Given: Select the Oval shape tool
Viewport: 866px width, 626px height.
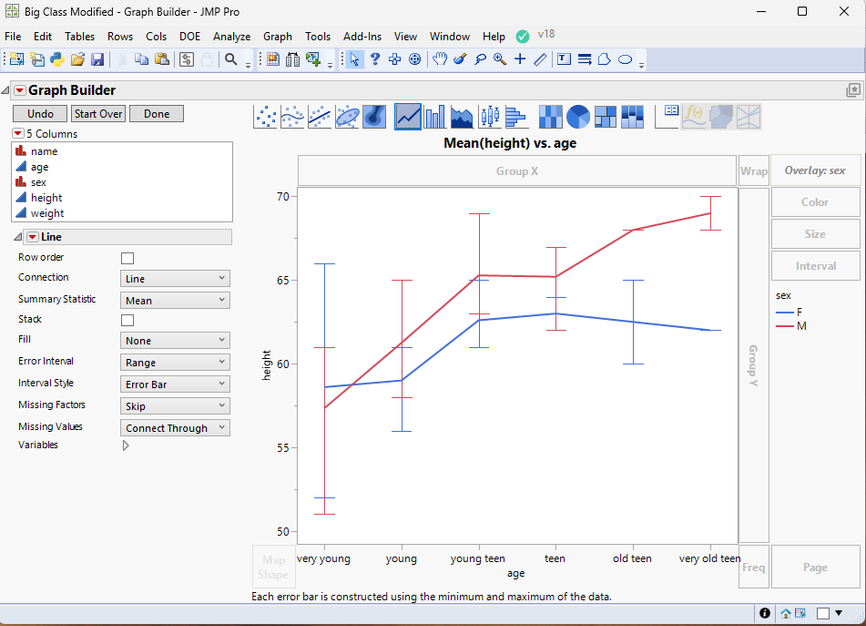Looking at the screenshot, I should (625, 59).
